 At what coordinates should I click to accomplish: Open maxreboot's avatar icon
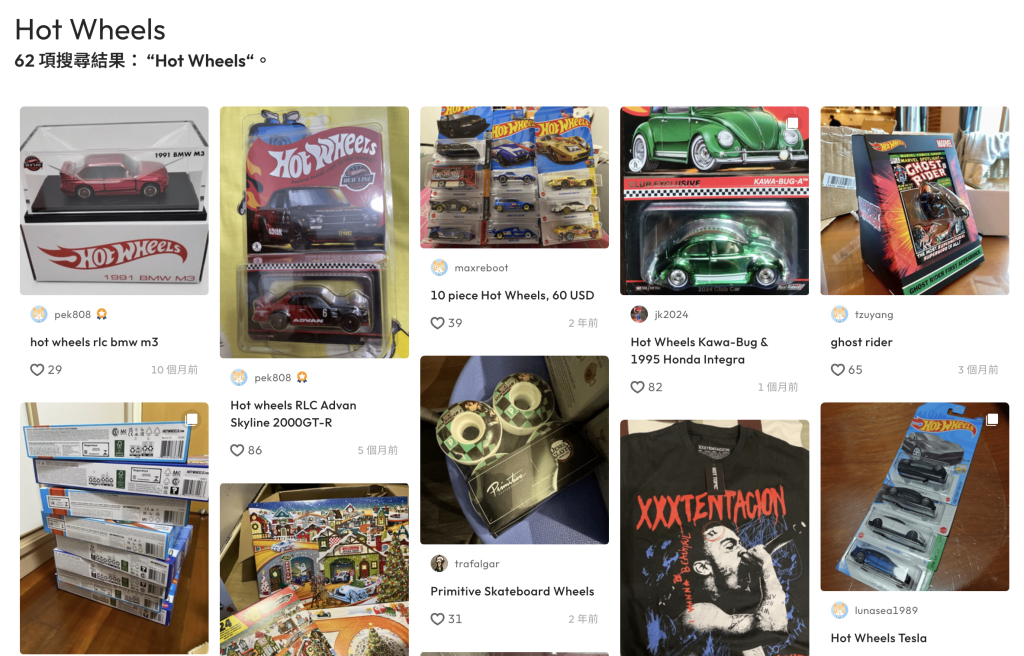pos(439,268)
